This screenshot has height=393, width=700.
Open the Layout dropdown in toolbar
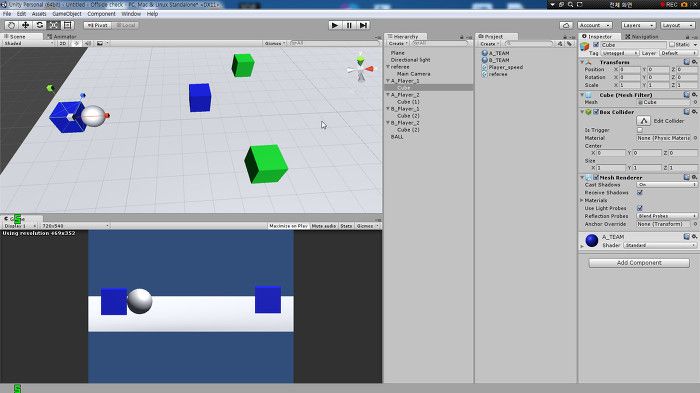click(x=678, y=25)
